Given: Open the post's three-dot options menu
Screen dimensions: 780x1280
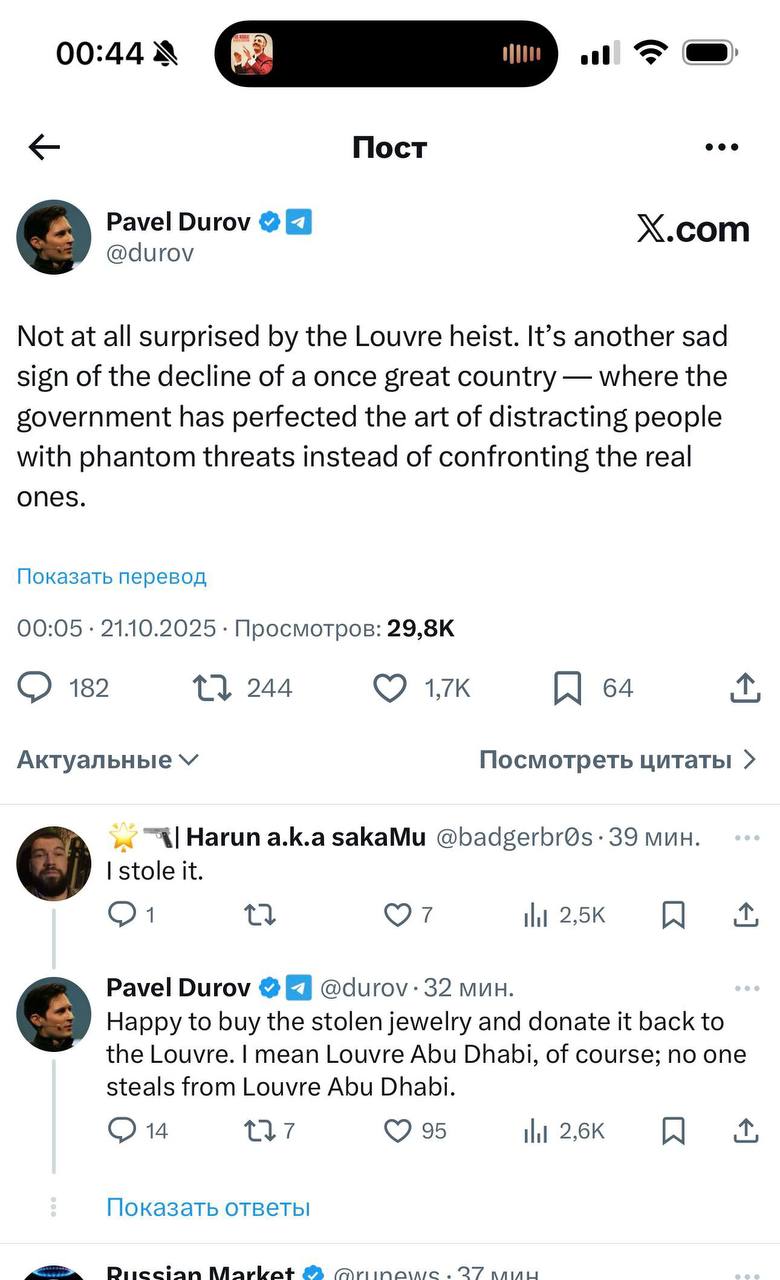Looking at the screenshot, I should 721,148.
